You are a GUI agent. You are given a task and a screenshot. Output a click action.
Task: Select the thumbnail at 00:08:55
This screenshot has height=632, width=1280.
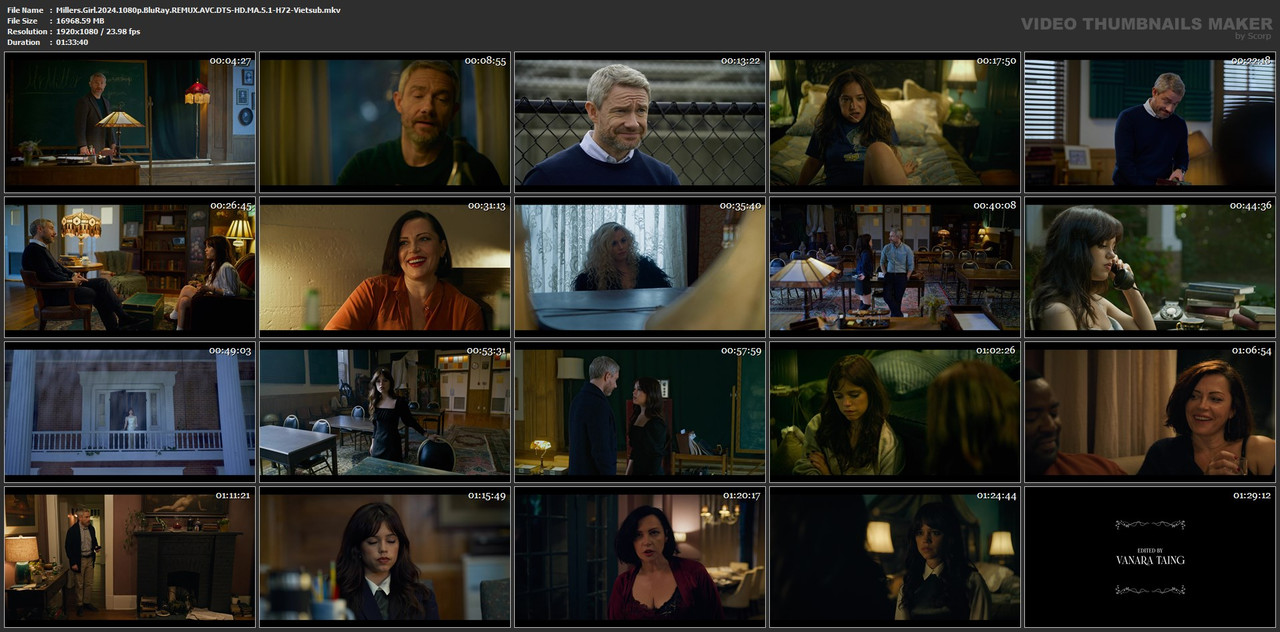click(x=385, y=121)
